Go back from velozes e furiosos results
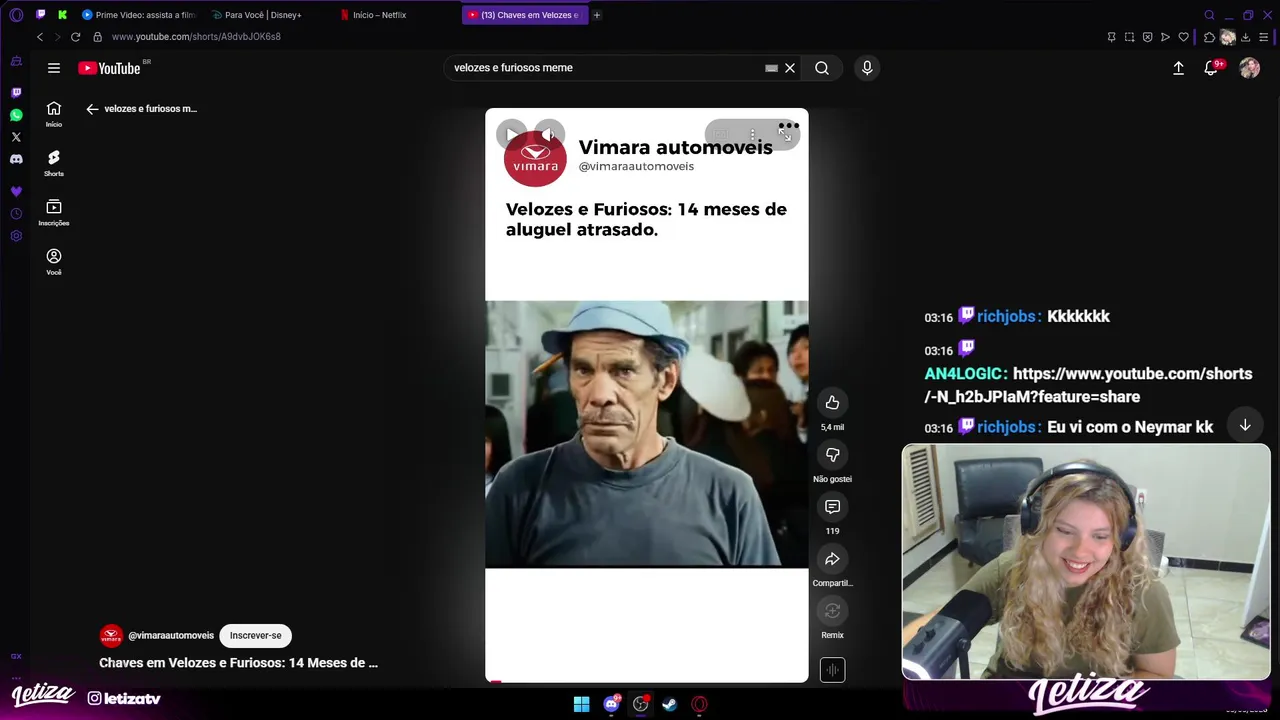 click(92, 109)
